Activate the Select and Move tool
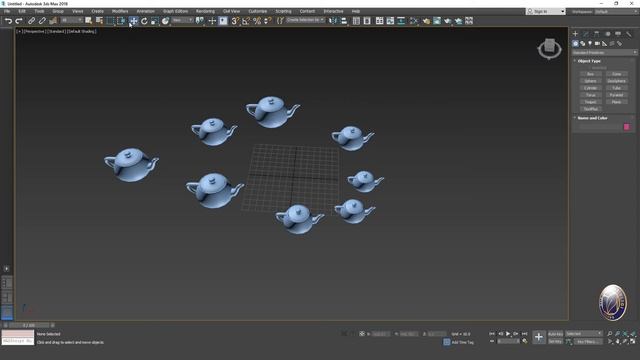This screenshot has height=360, width=640. [x=133, y=21]
